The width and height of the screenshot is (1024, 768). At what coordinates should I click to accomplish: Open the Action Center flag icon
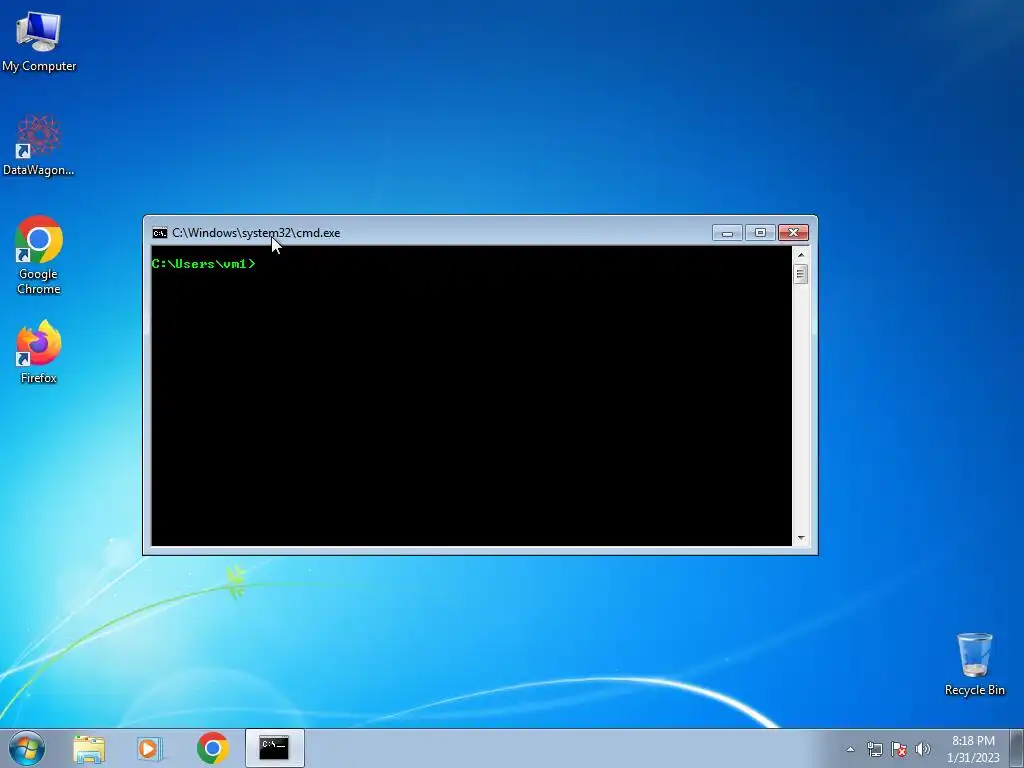click(899, 749)
